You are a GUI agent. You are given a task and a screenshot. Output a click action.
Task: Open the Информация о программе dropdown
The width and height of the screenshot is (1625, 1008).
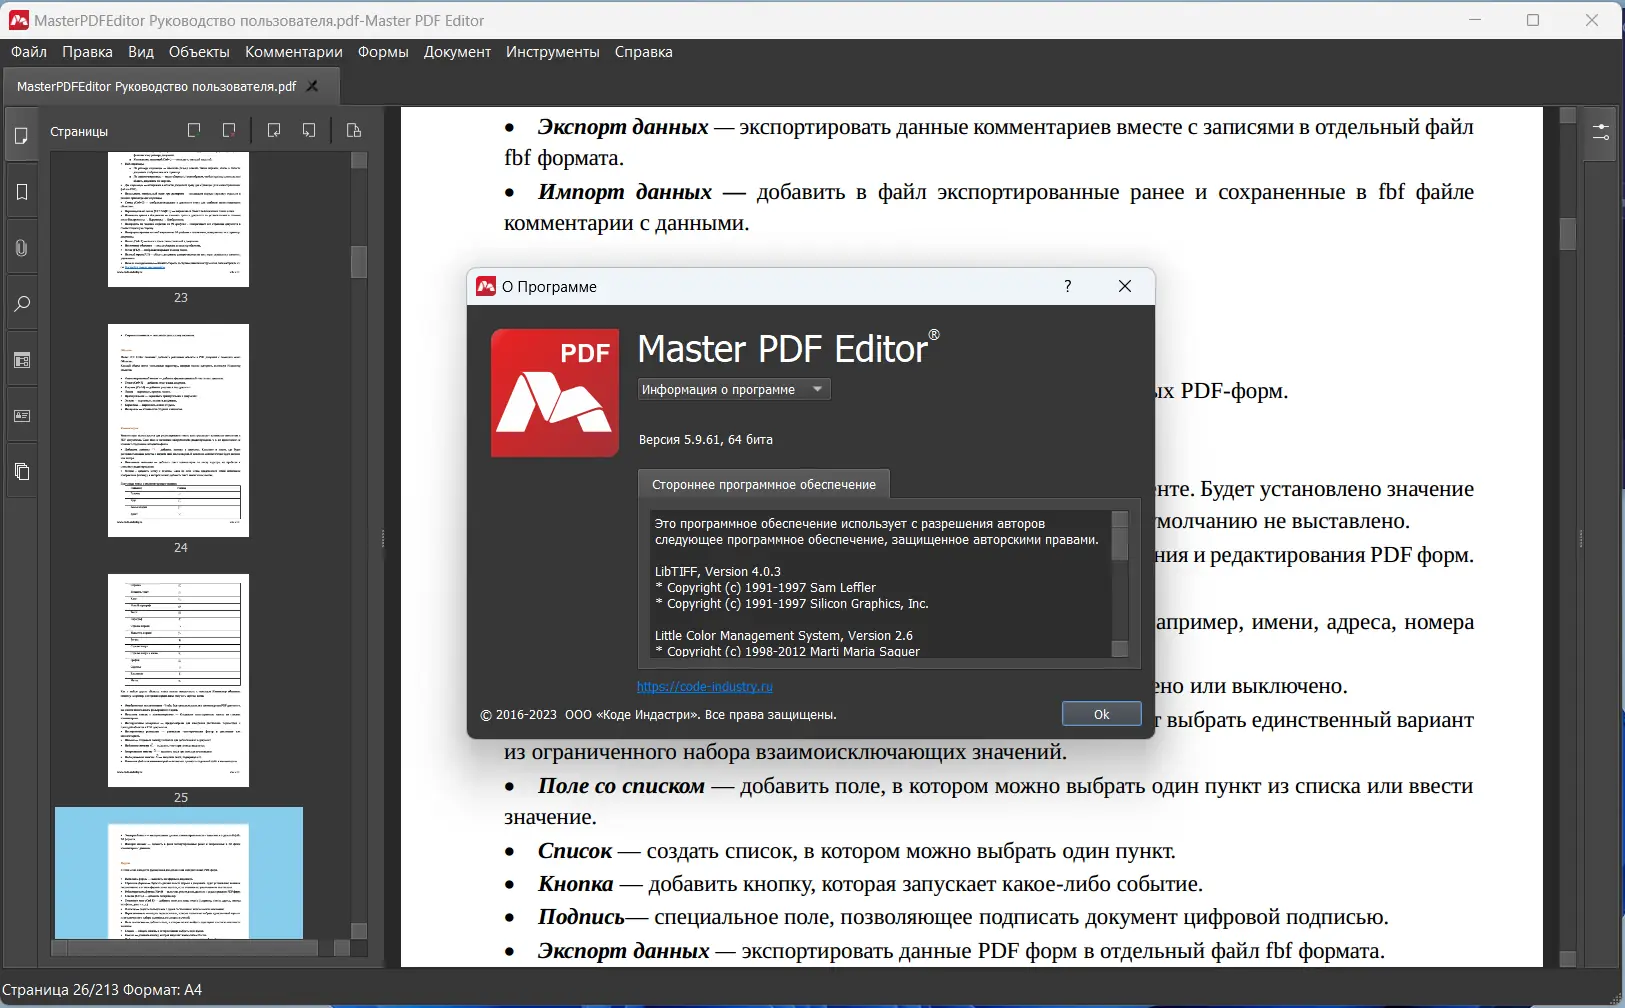(734, 389)
